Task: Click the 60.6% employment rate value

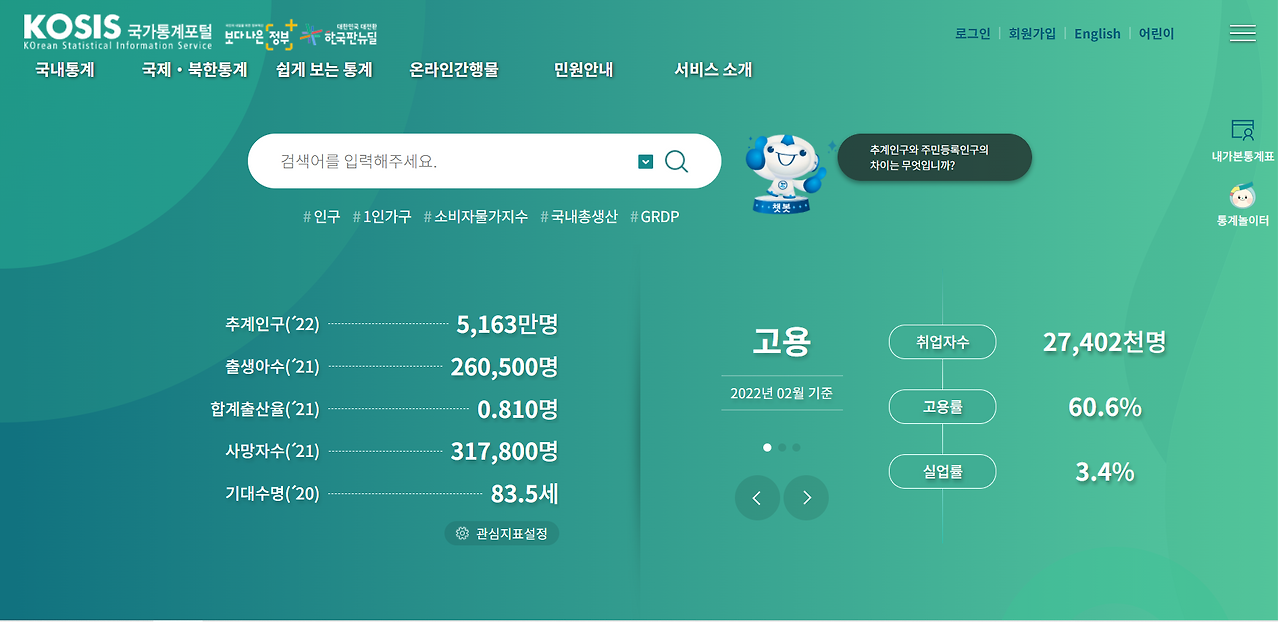Action: point(1105,407)
